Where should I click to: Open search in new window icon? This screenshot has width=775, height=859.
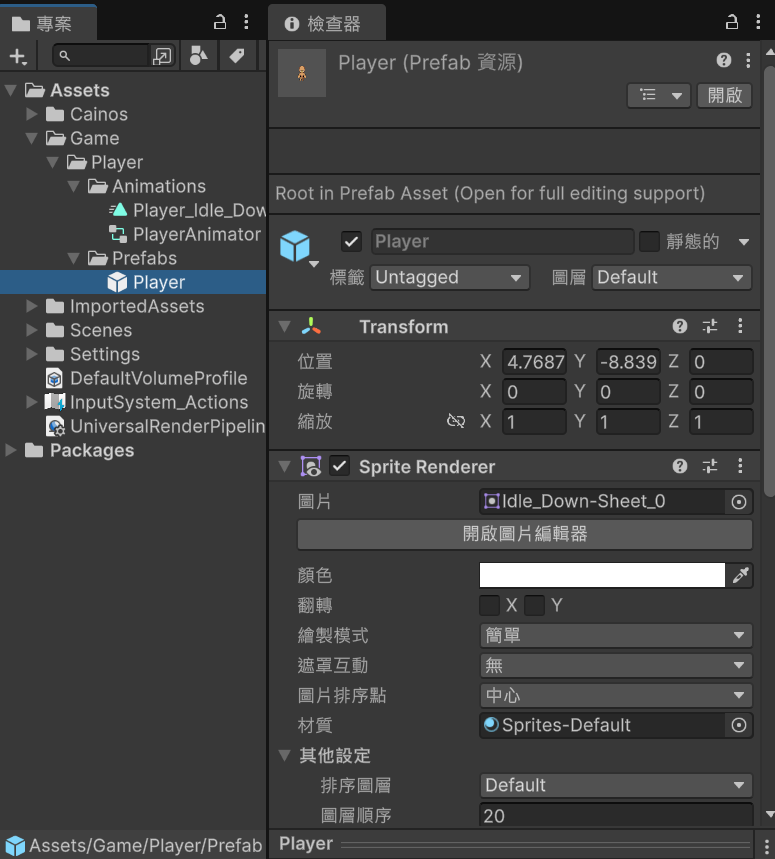pyautogui.click(x=162, y=56)
